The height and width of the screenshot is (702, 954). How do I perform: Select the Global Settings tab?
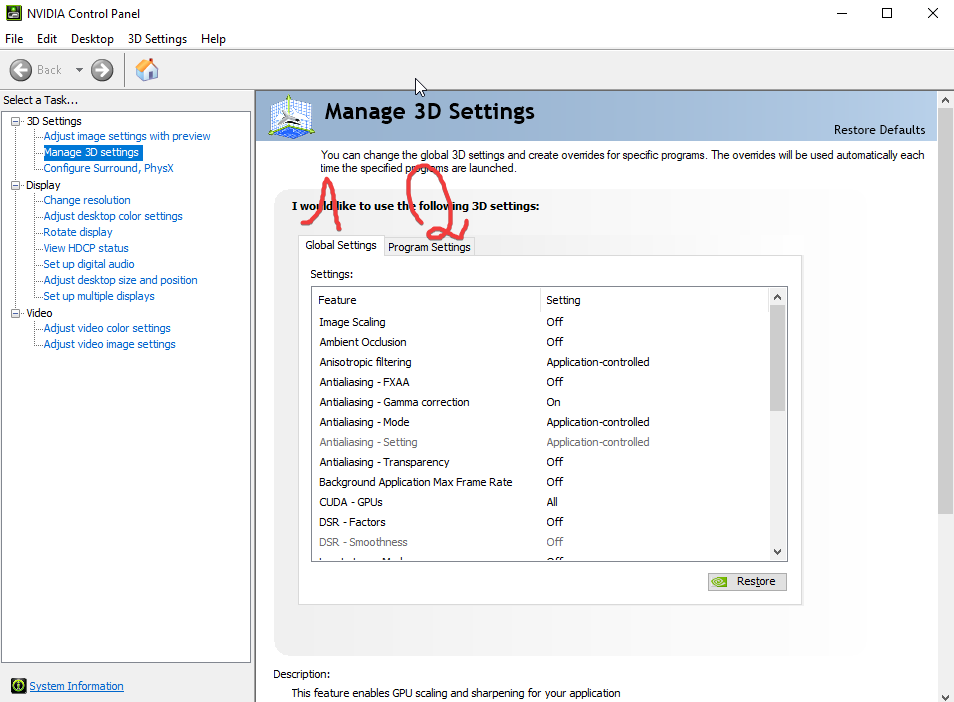click(341, 245)
